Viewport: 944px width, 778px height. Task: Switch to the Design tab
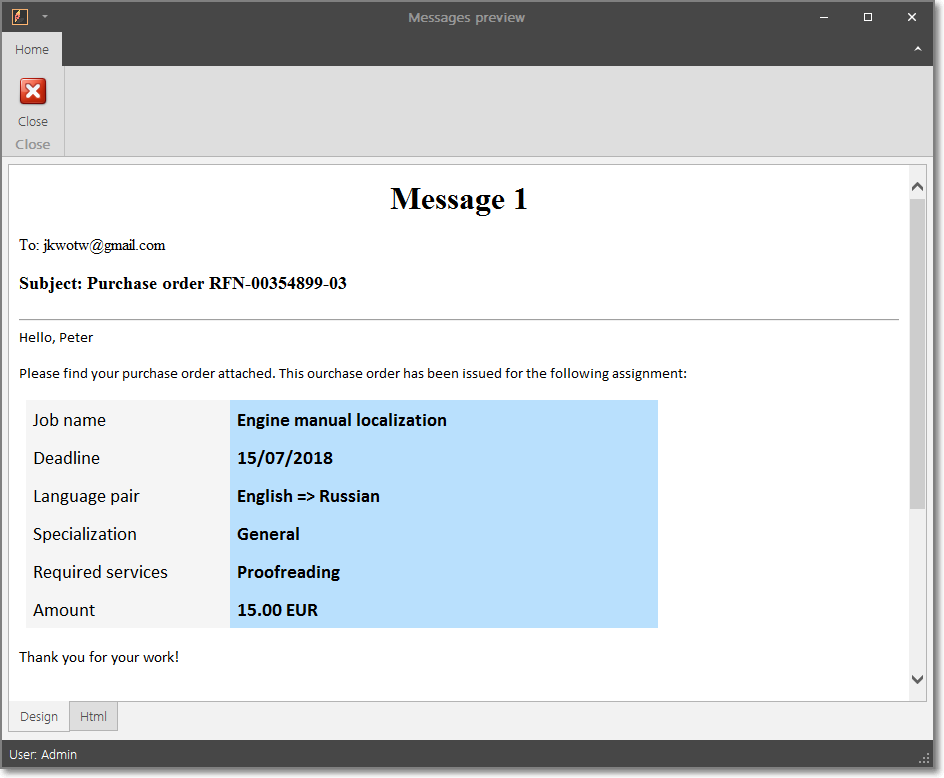coord(39,717)
